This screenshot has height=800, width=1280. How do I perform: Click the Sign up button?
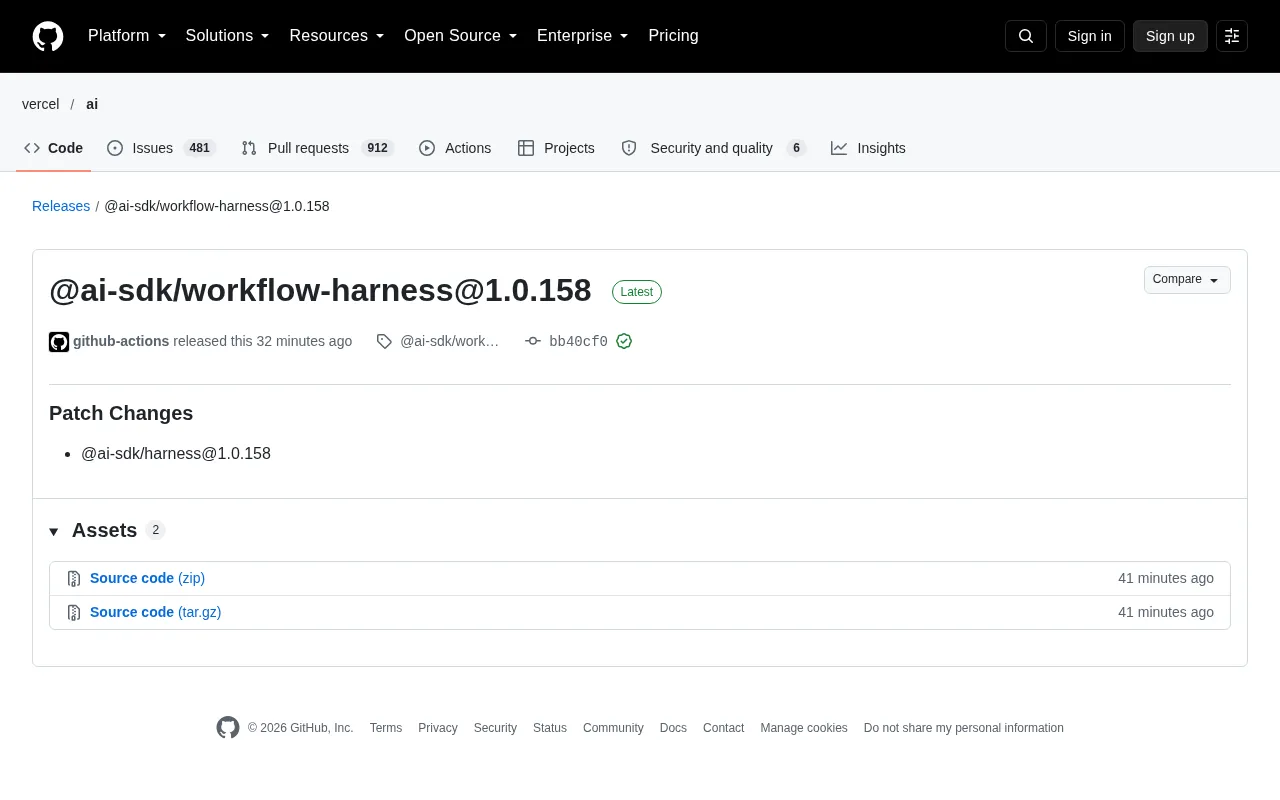(x=1170, y=36)
